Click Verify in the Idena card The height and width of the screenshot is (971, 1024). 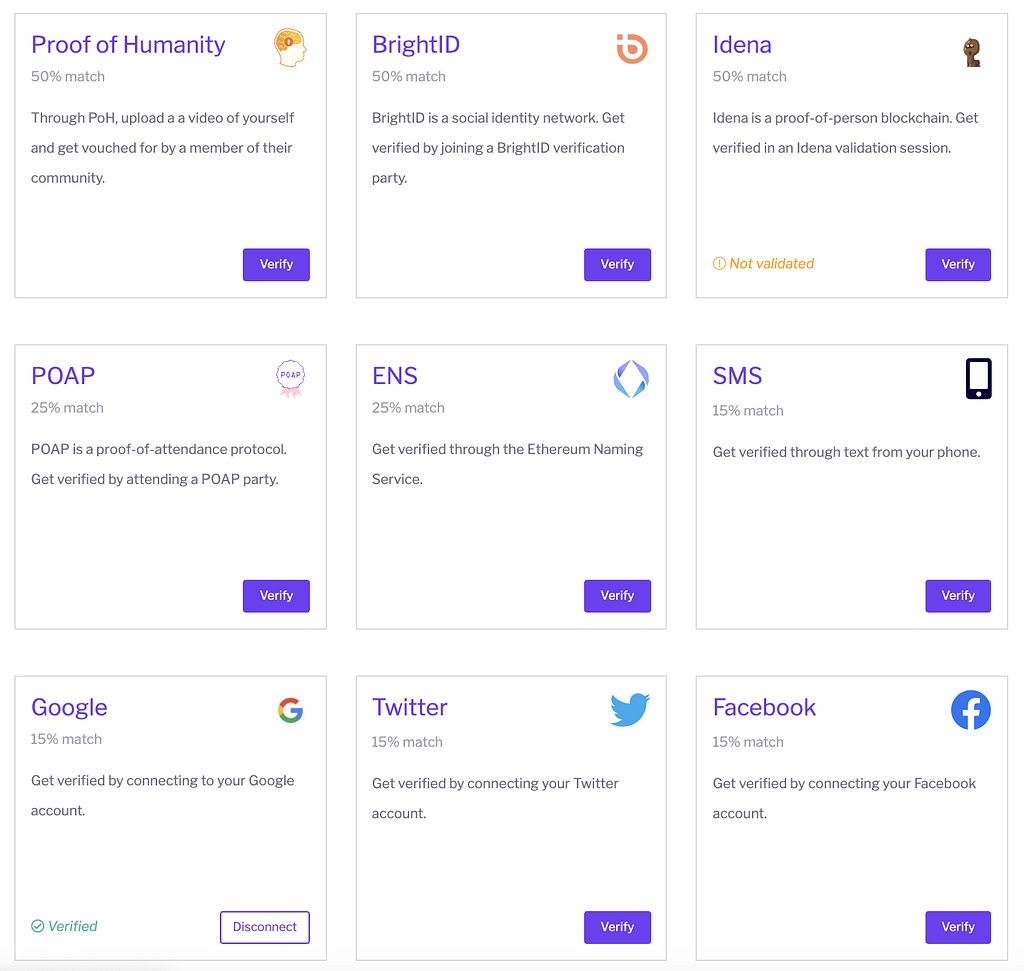[957, 264]
